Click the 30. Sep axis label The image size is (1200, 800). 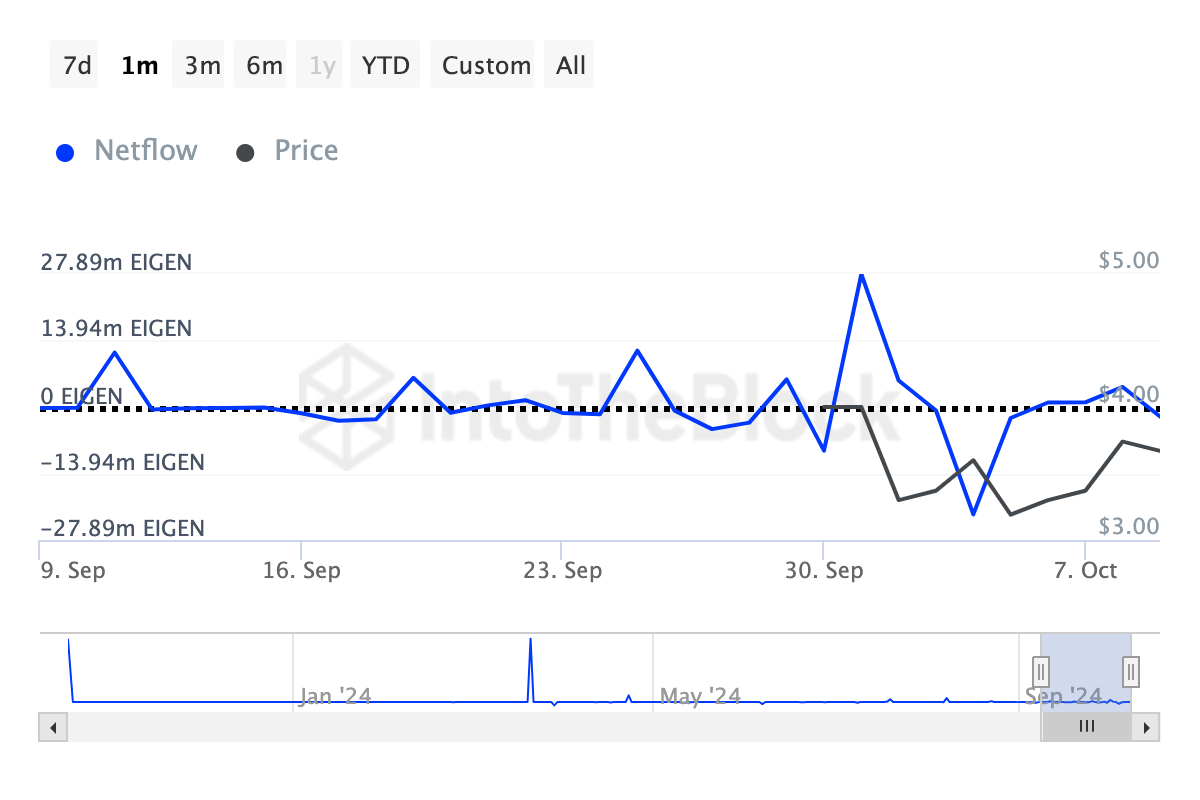coord(824,570)
